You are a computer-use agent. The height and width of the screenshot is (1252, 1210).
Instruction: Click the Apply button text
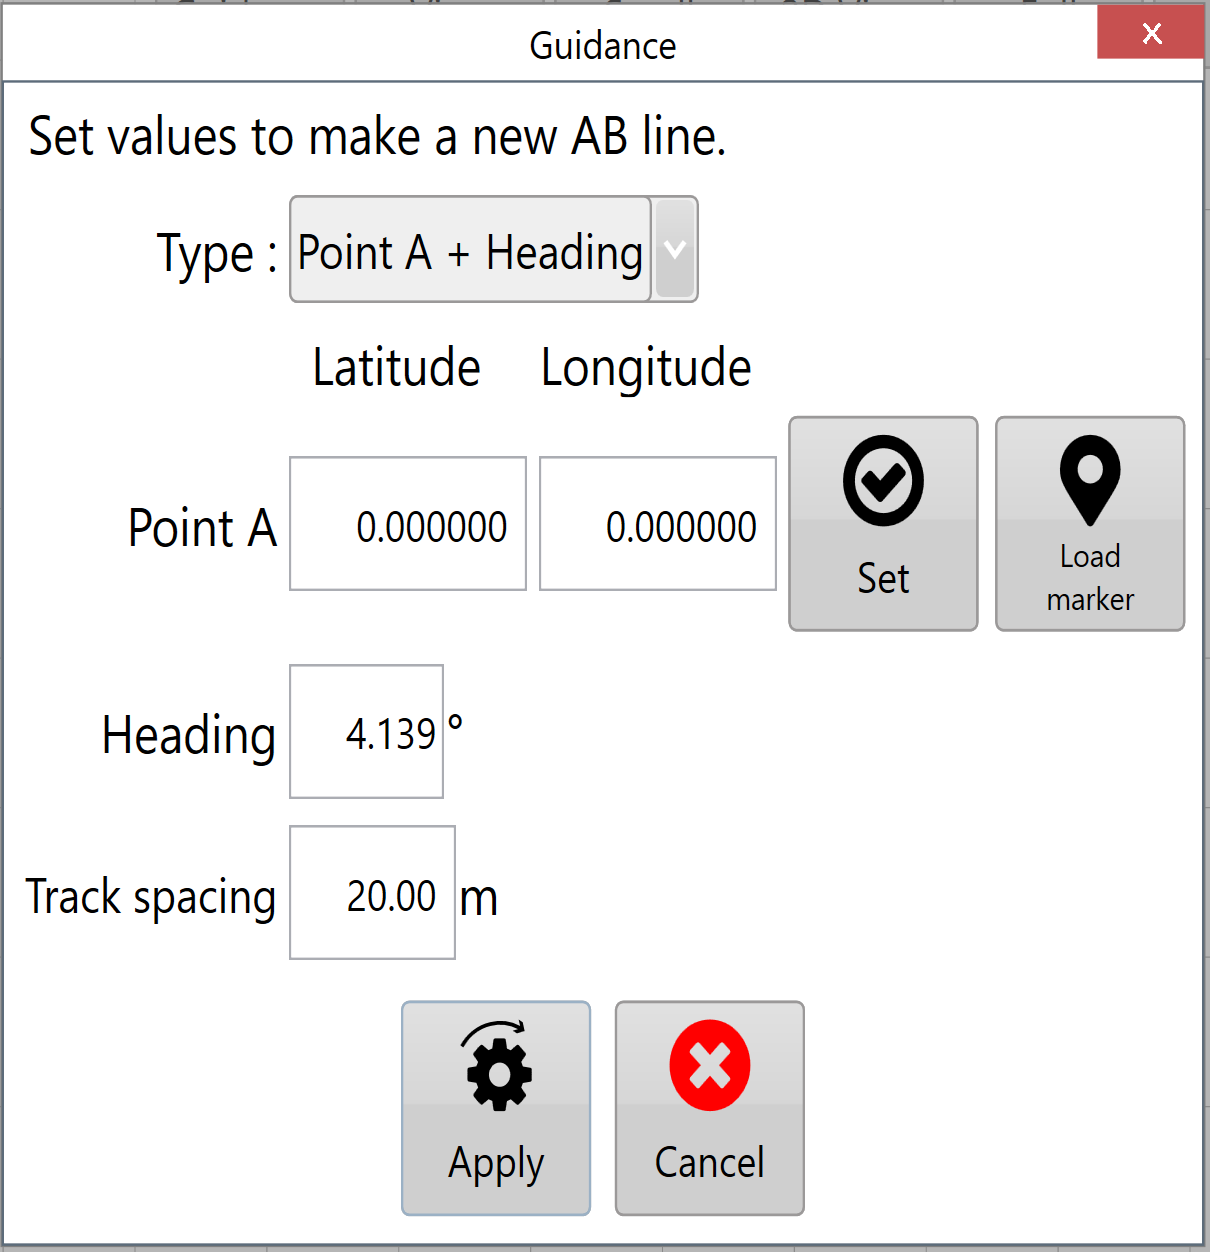click(x=496, y=1164)
